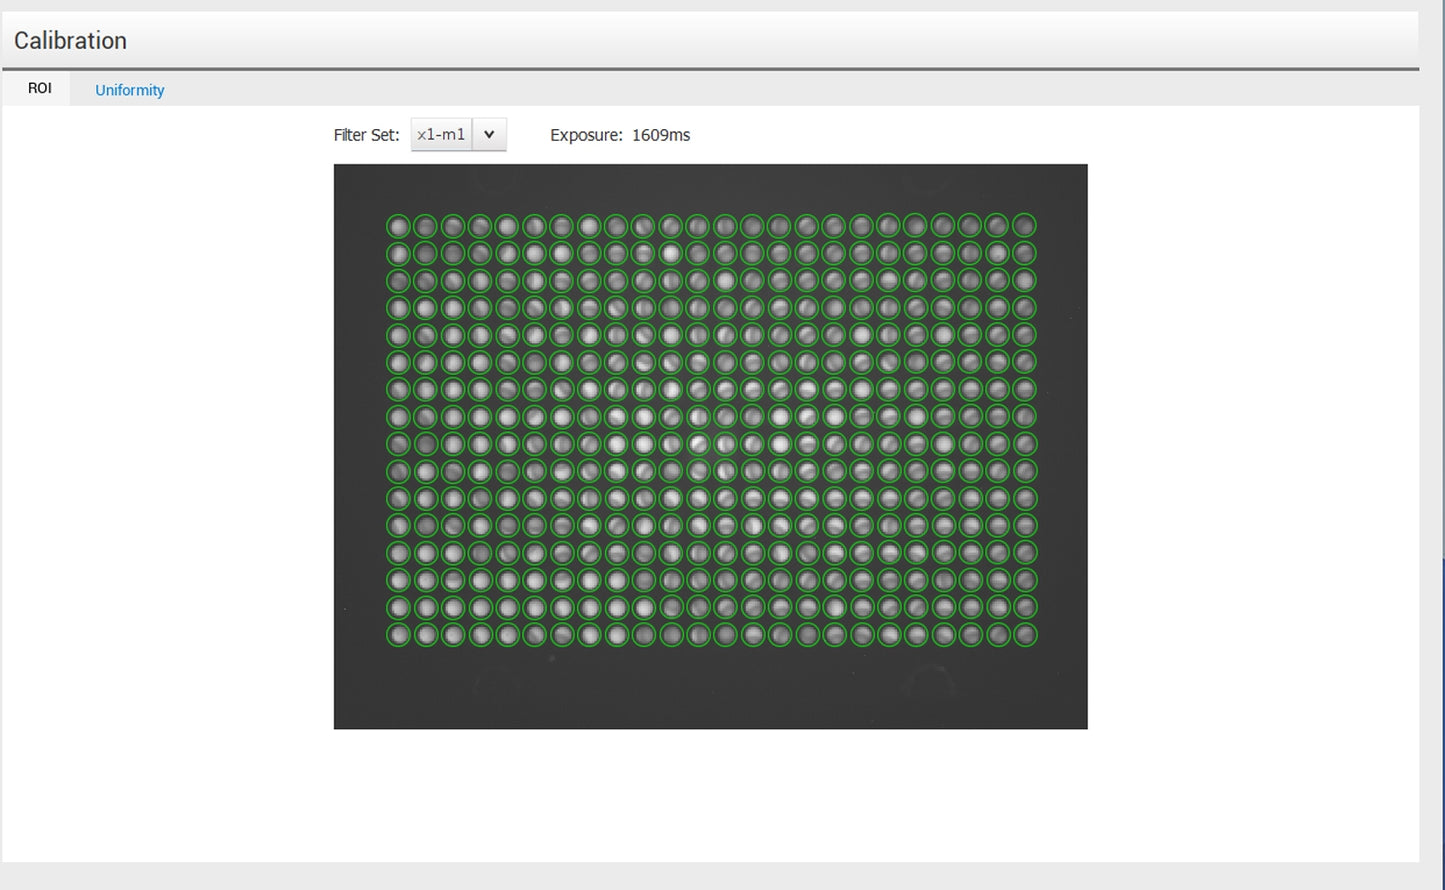The height and width of the screenshot is (890, 1445).
Task: Open the Filter Set dropdown arrow
Action: [x=489, y=135]
